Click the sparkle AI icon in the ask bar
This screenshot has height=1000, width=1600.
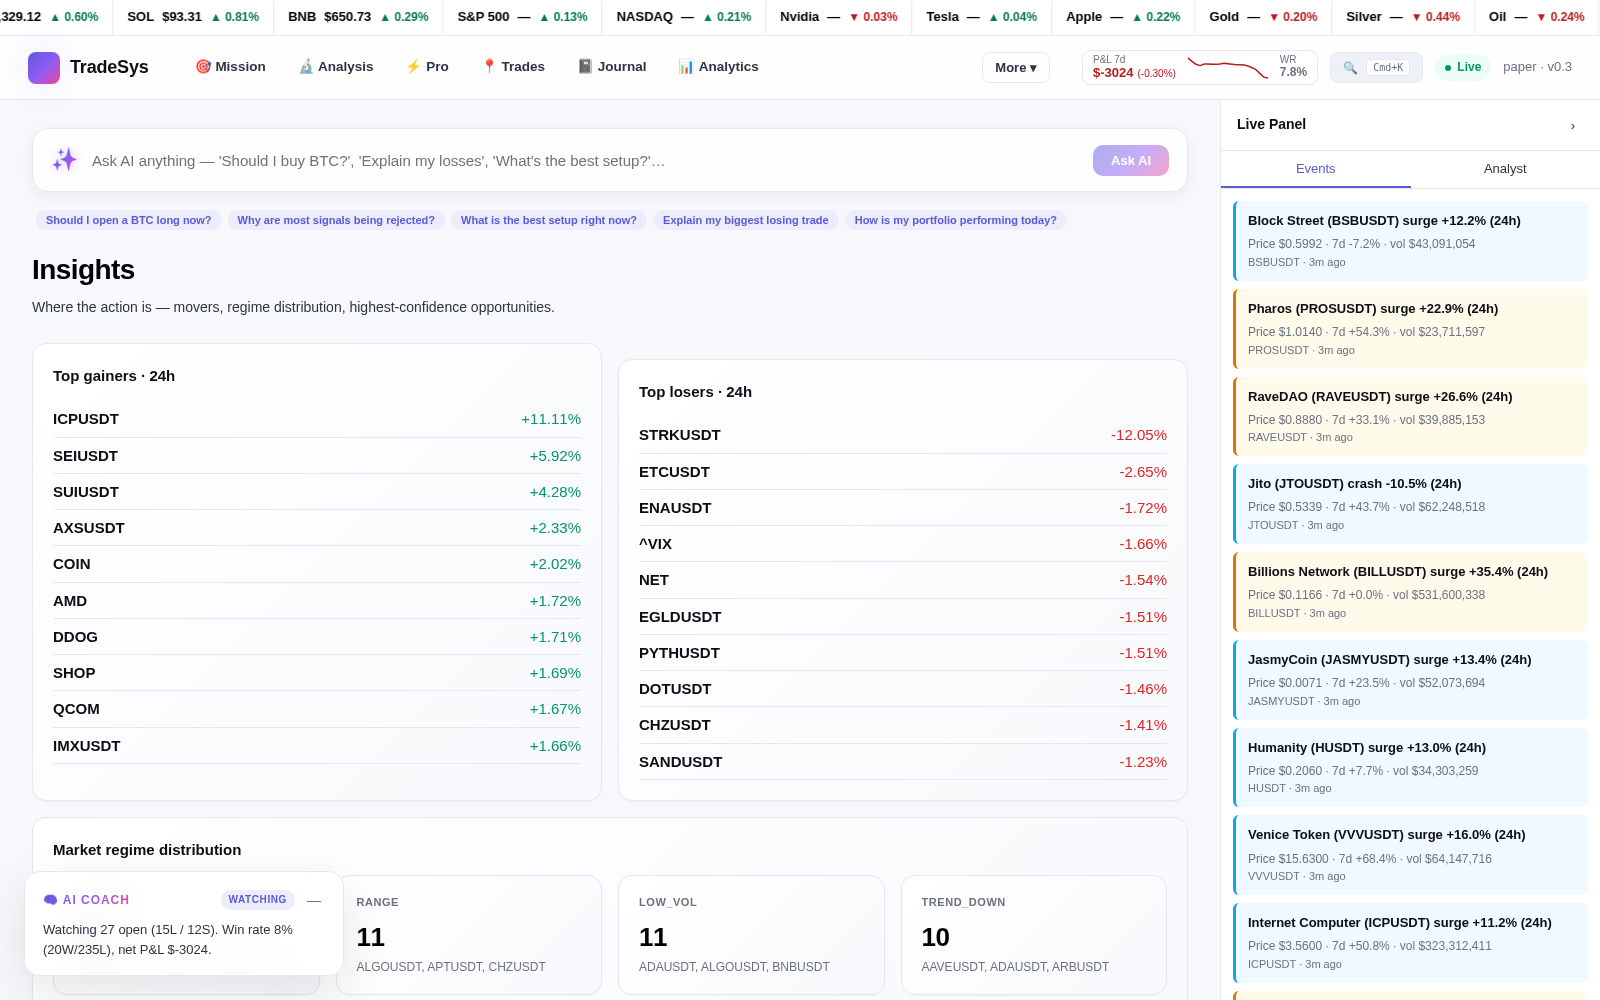coord(65,160)
